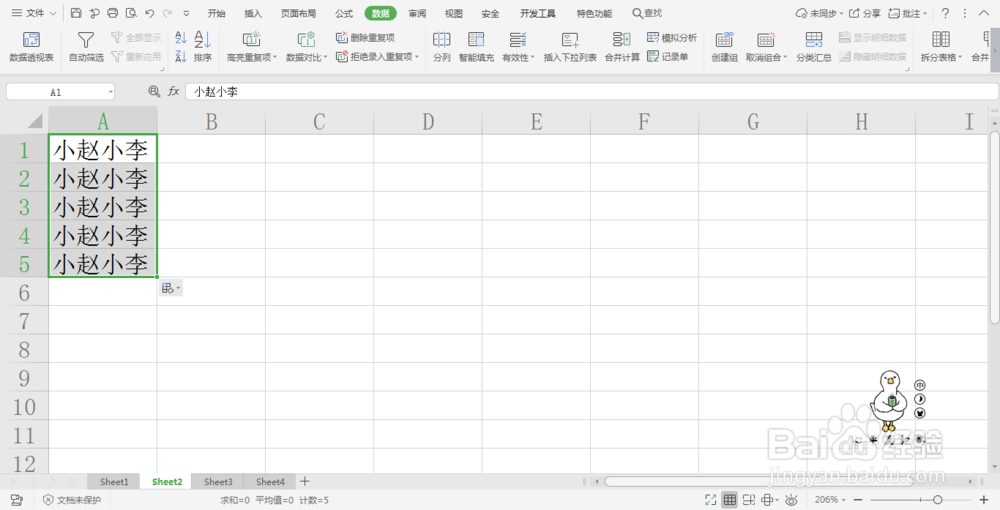Expand the 拆分表格 split table dropdown
This screenshot has width=1000, height=510.
pos(960,57)
